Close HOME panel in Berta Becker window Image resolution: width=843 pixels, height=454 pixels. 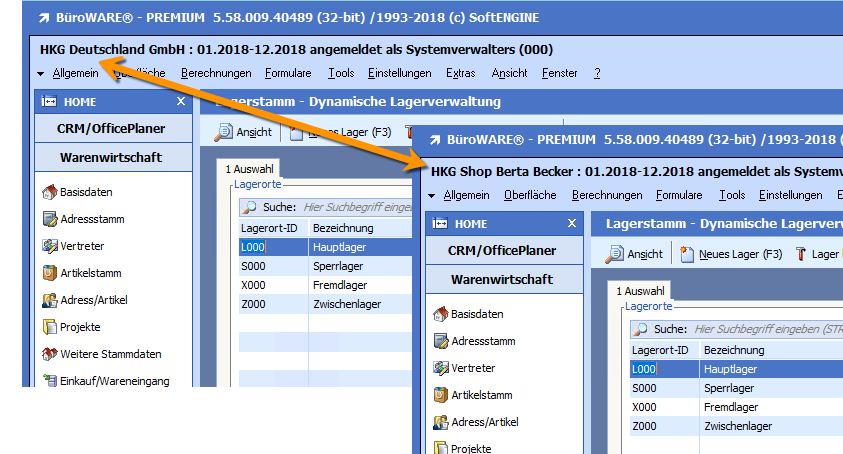(x=572, y=223)
